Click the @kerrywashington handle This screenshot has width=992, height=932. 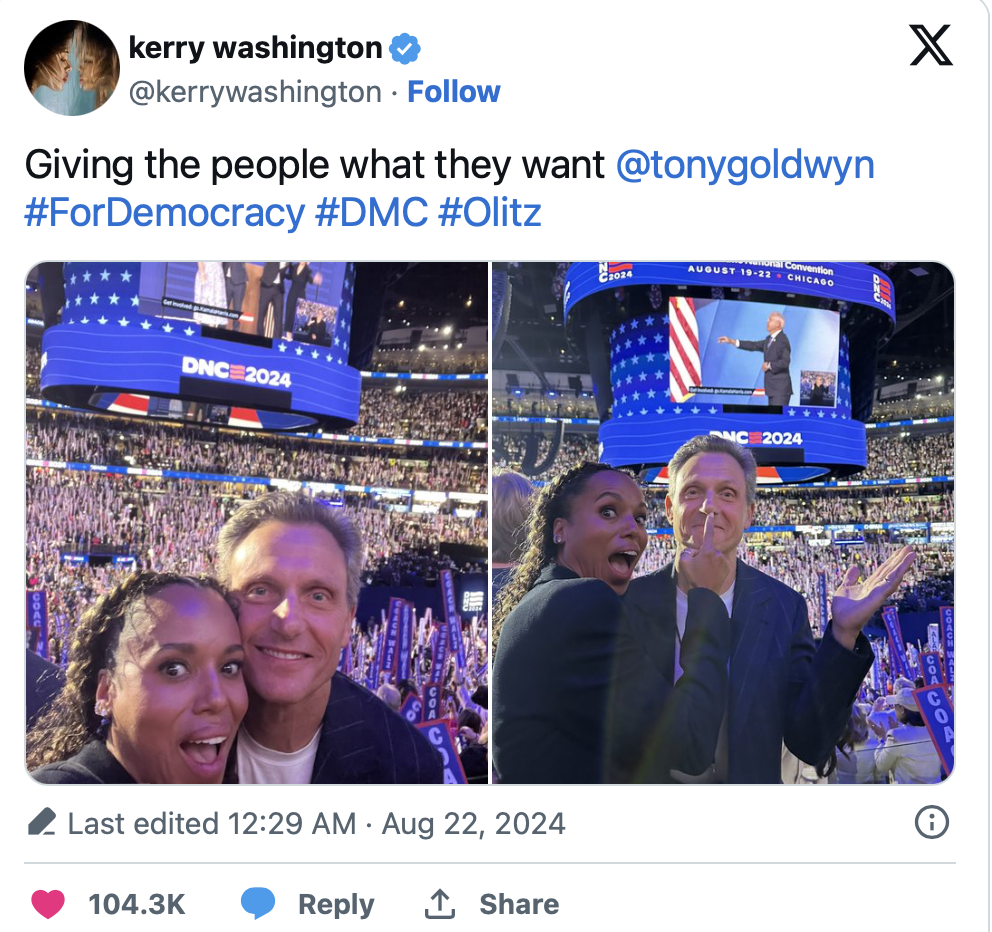click(x=256, y=92)
